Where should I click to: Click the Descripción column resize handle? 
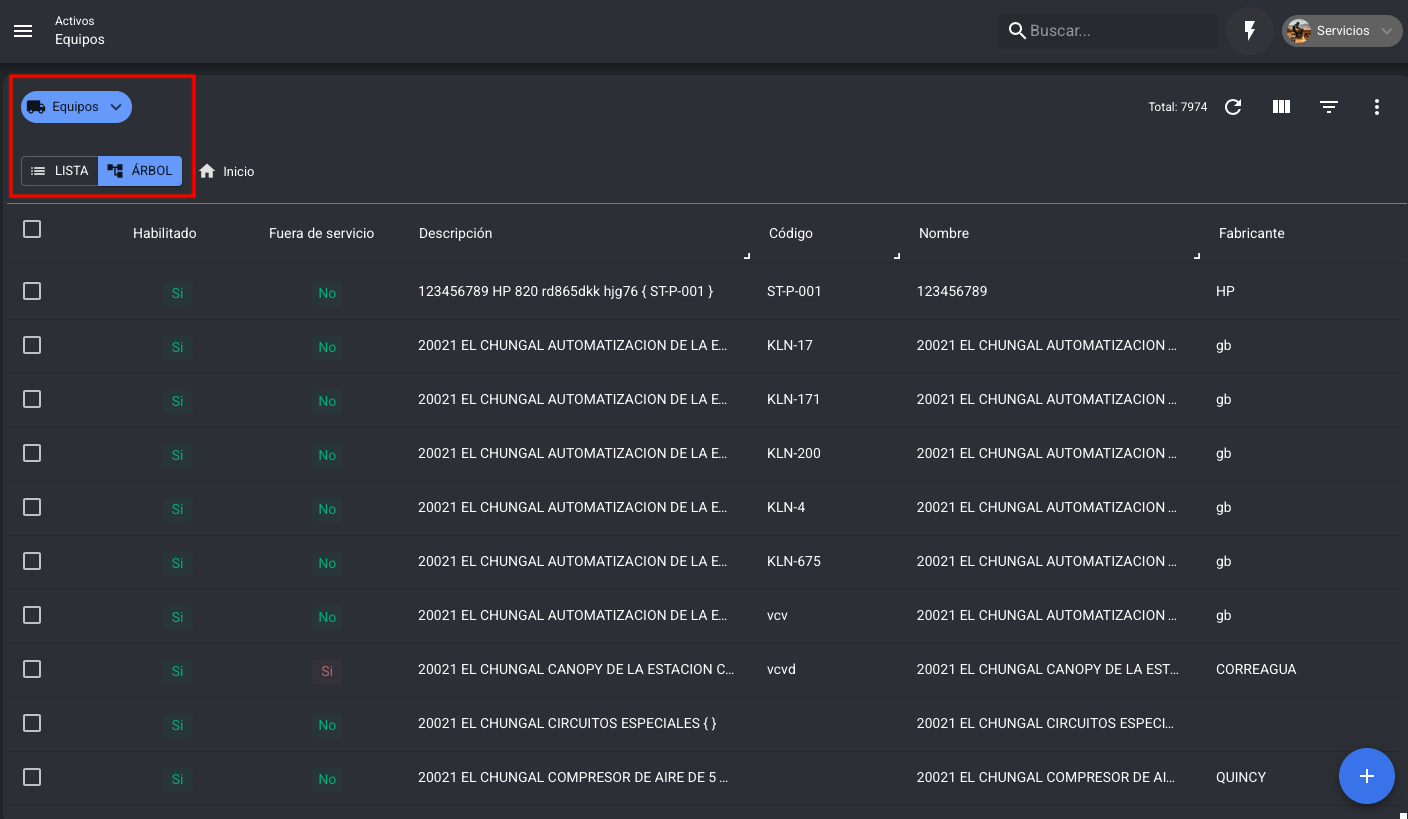(747, 256)
